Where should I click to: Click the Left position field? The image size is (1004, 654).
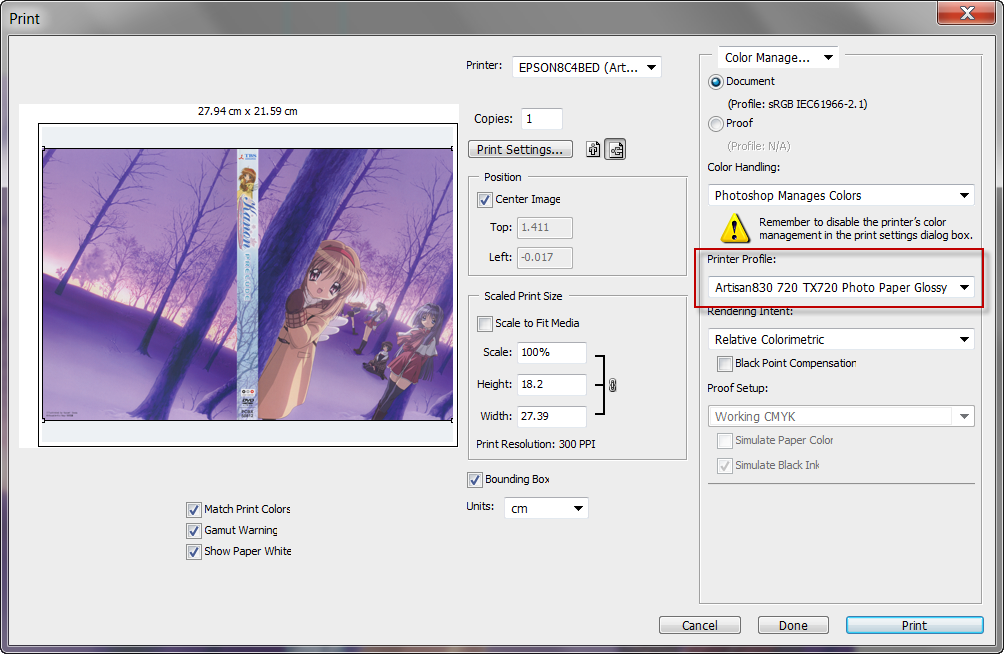pyautogui.click(x=544, y=258)
